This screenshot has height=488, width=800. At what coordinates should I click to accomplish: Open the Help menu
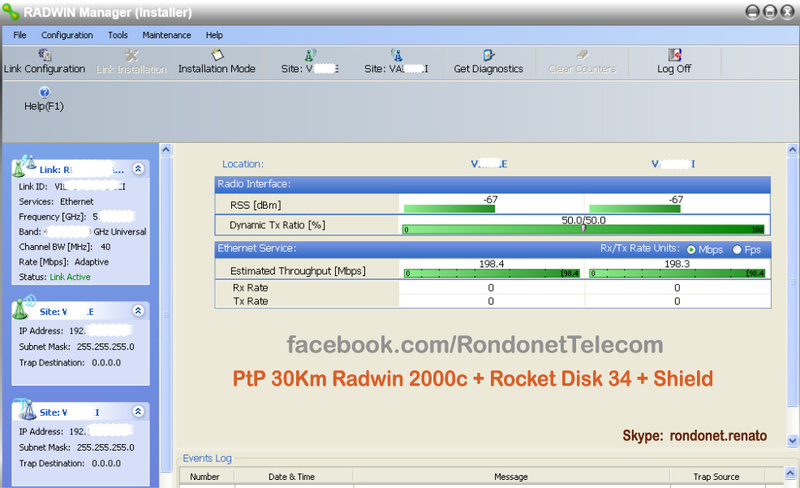(x=214, y=35)
